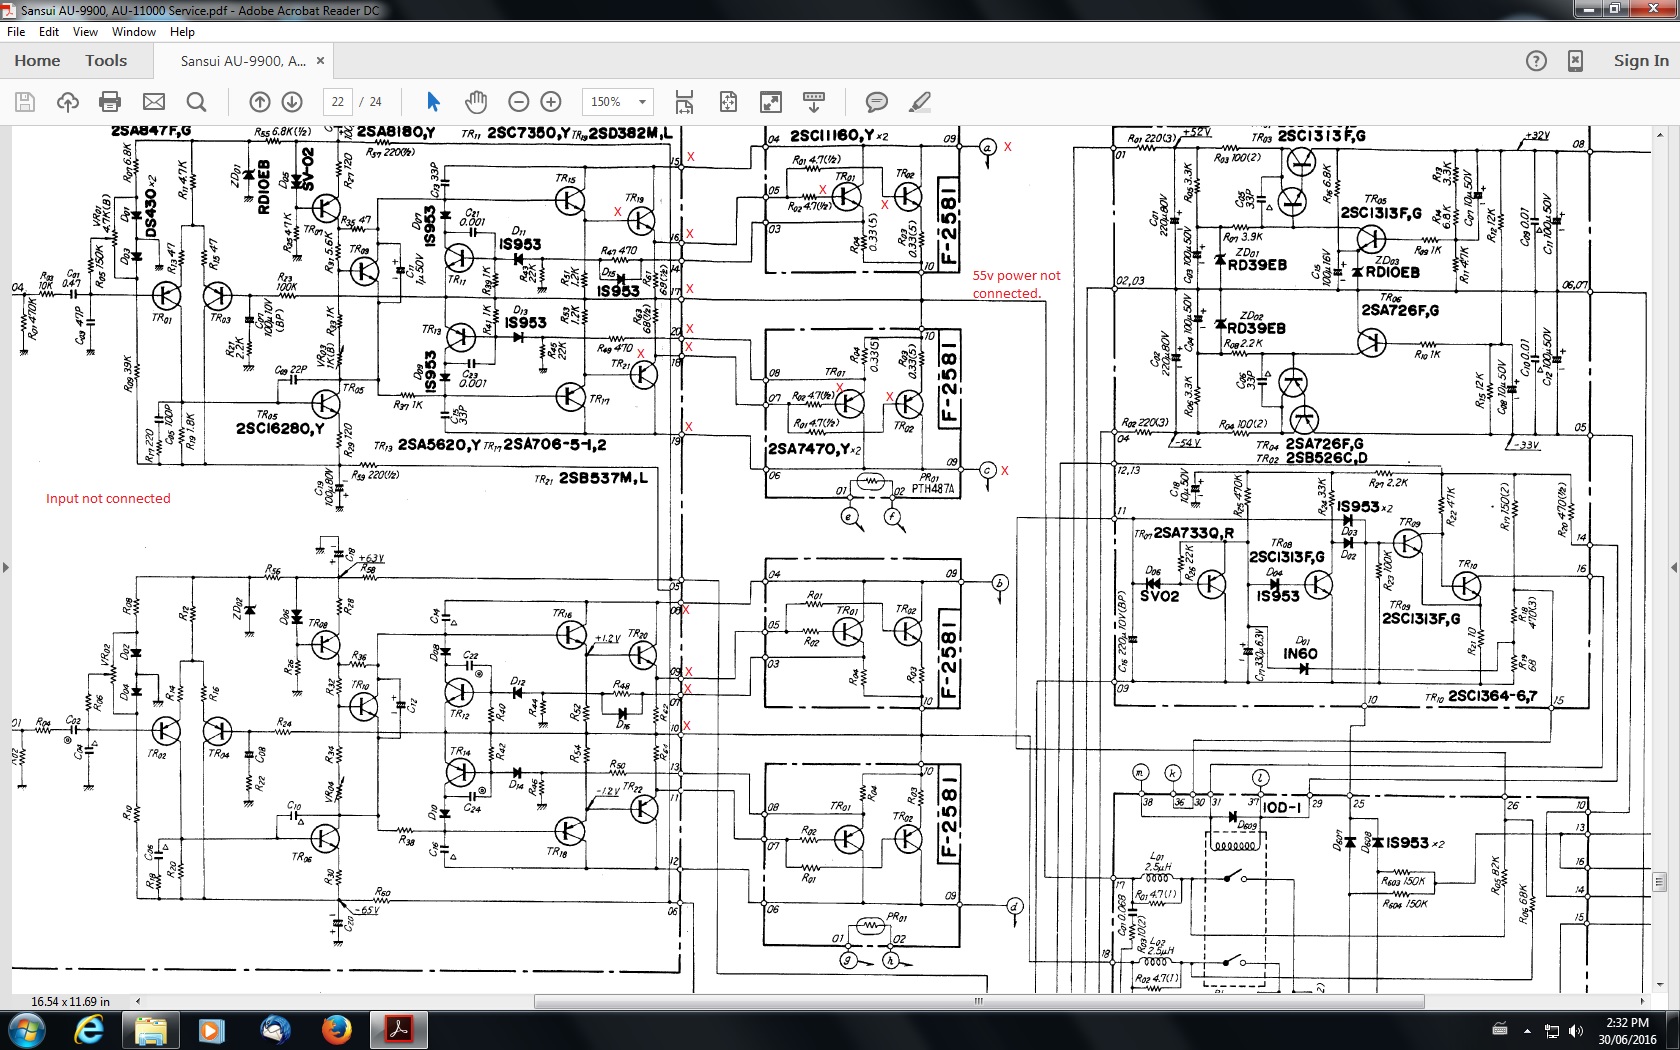Upload the file to Adobe cloud
Viewport: 1680px width, 1050px height.
pyautogui.click(x=68, y=102)
